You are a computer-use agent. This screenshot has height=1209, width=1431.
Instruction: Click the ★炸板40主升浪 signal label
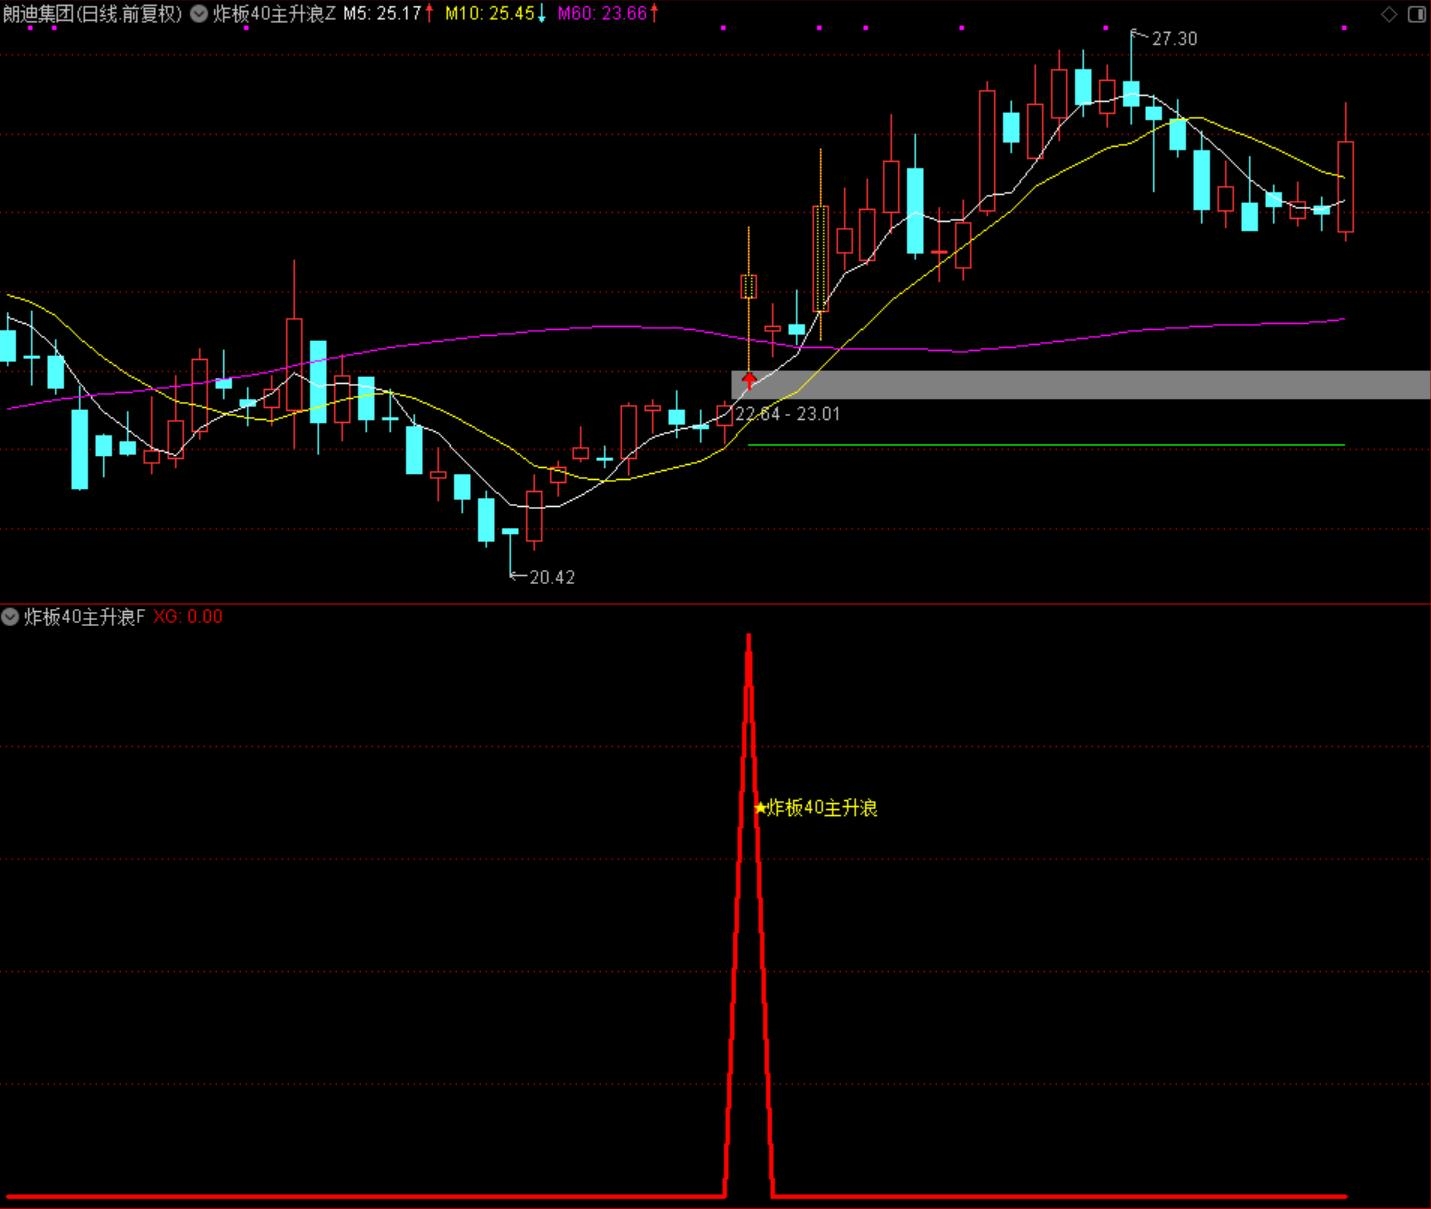click(x=816, y=808)
